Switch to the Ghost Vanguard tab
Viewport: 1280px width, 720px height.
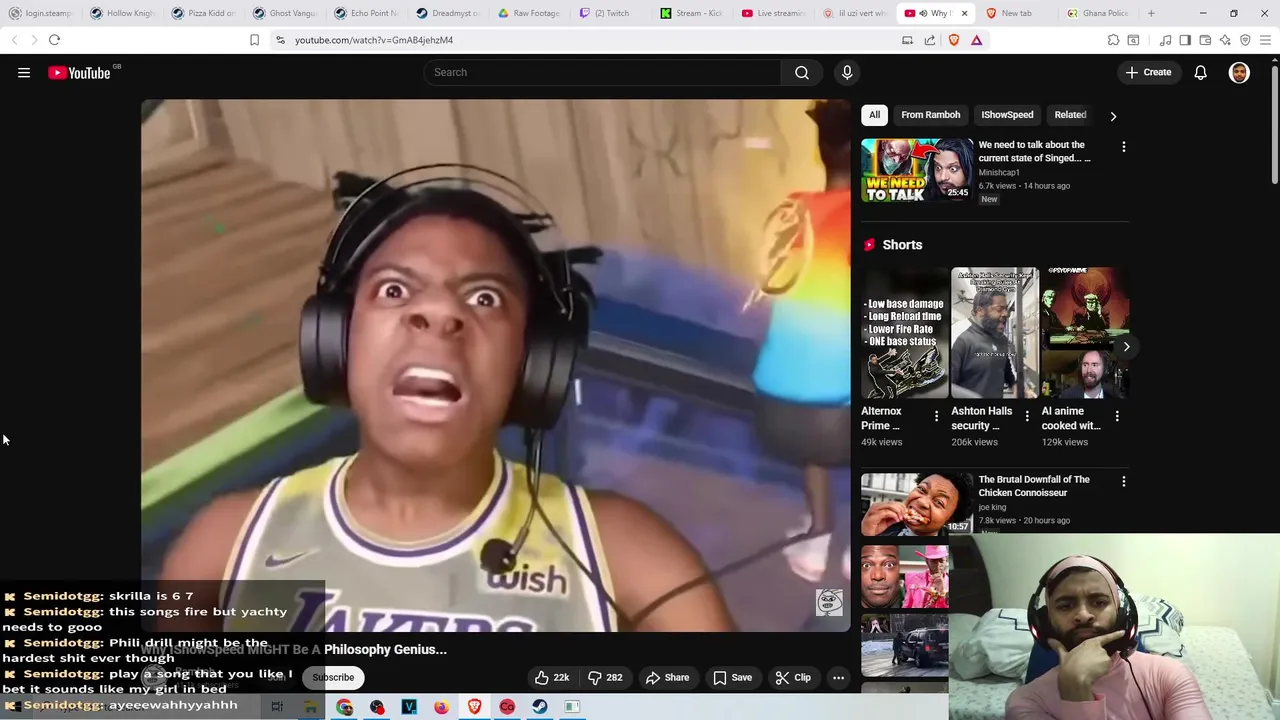point(285,13)
